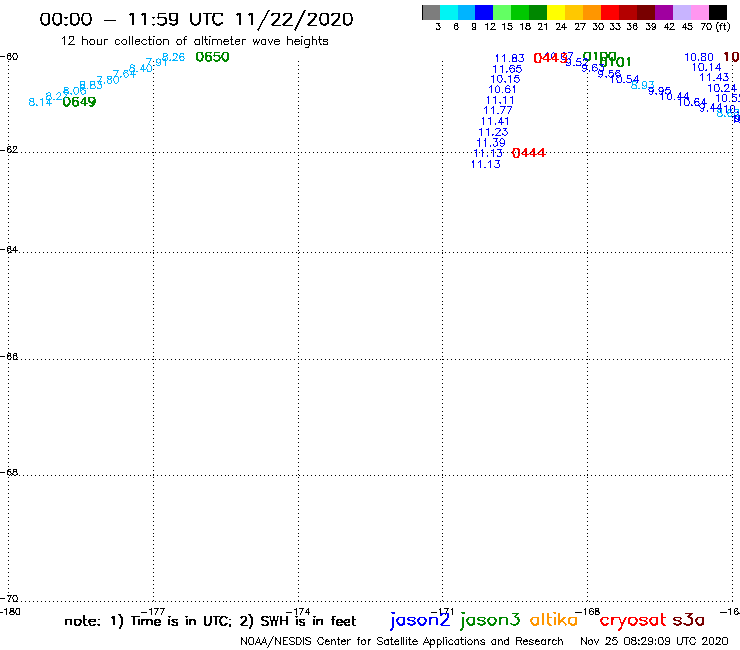
Task: Click the satellite label "jason2"
Action: [x=420, y=621]
